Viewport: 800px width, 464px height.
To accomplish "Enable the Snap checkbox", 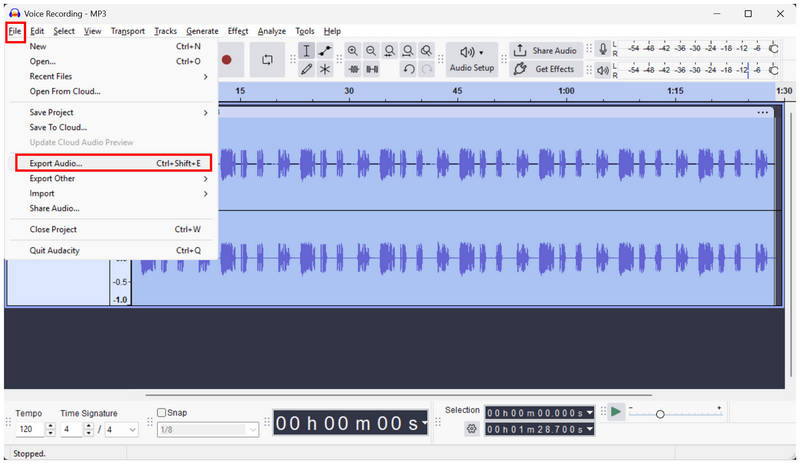I will click(162, 412).
